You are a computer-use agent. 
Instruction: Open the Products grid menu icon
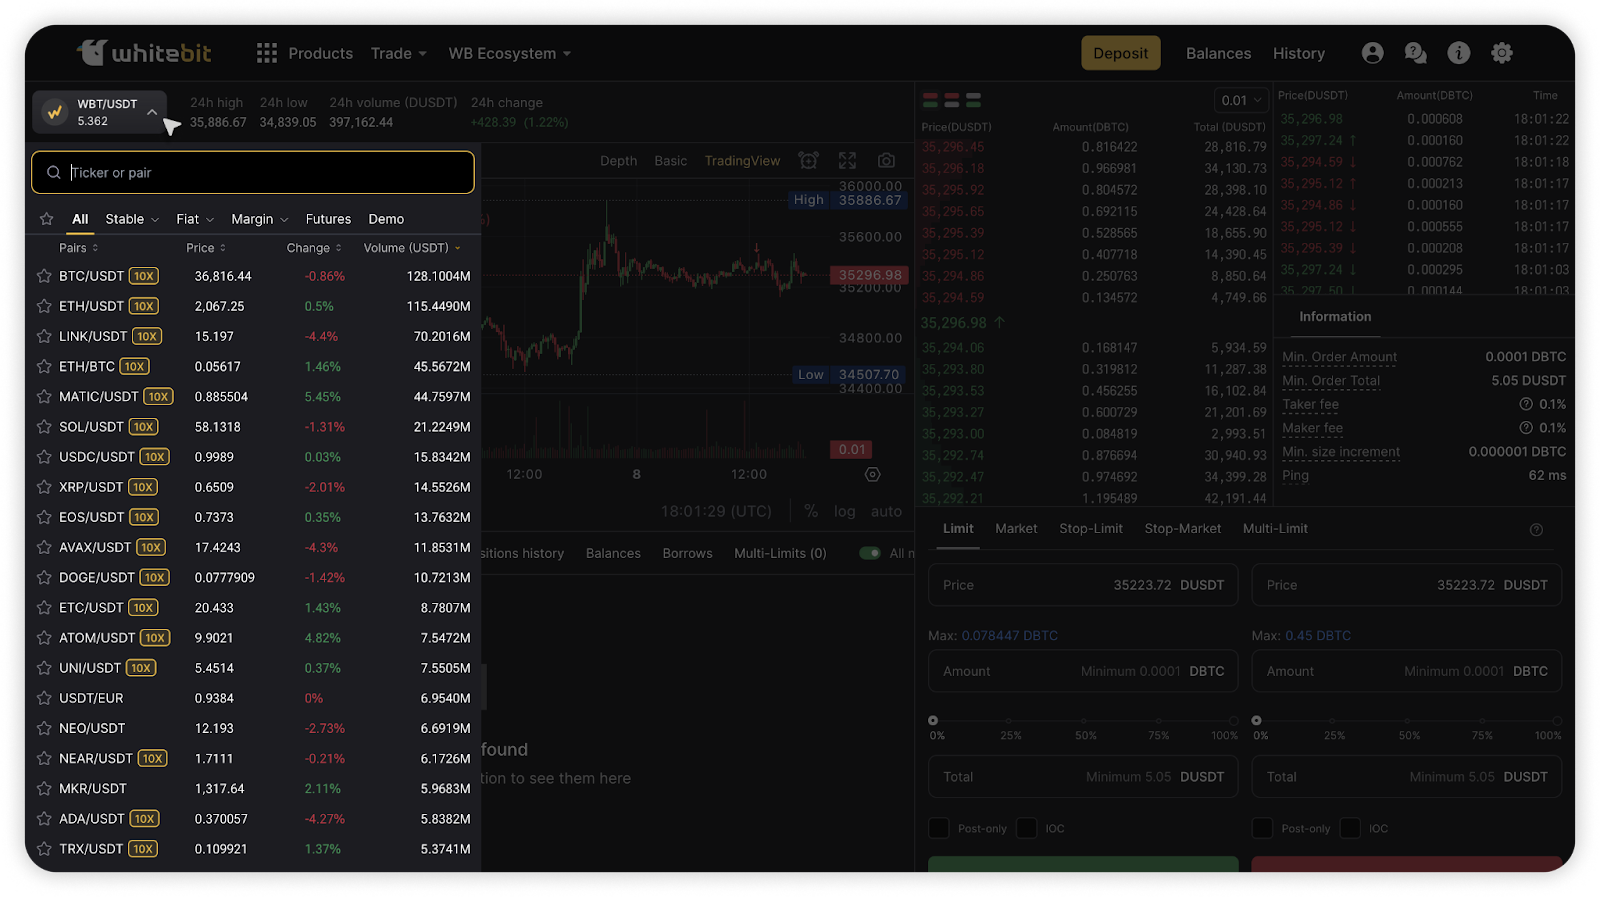point(266,53)
